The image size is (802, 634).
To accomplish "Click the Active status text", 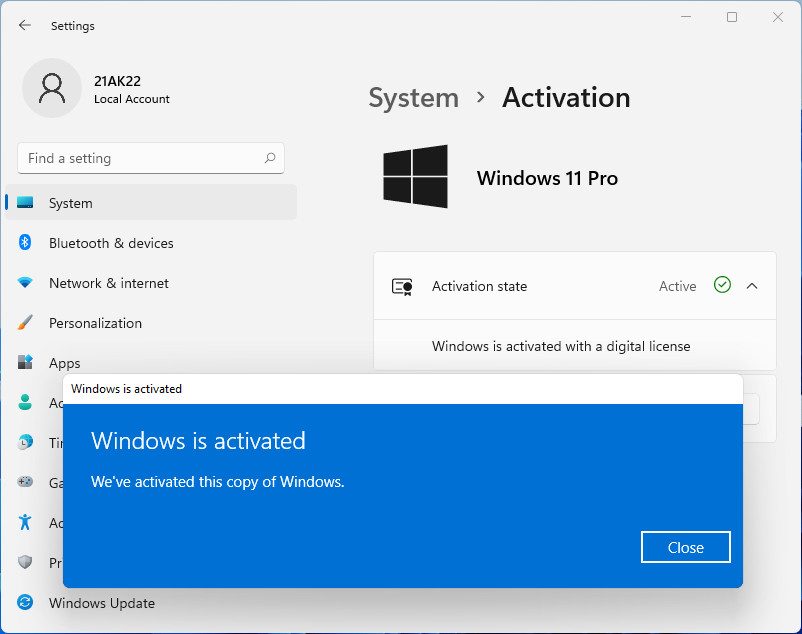I will click(677, 286).
